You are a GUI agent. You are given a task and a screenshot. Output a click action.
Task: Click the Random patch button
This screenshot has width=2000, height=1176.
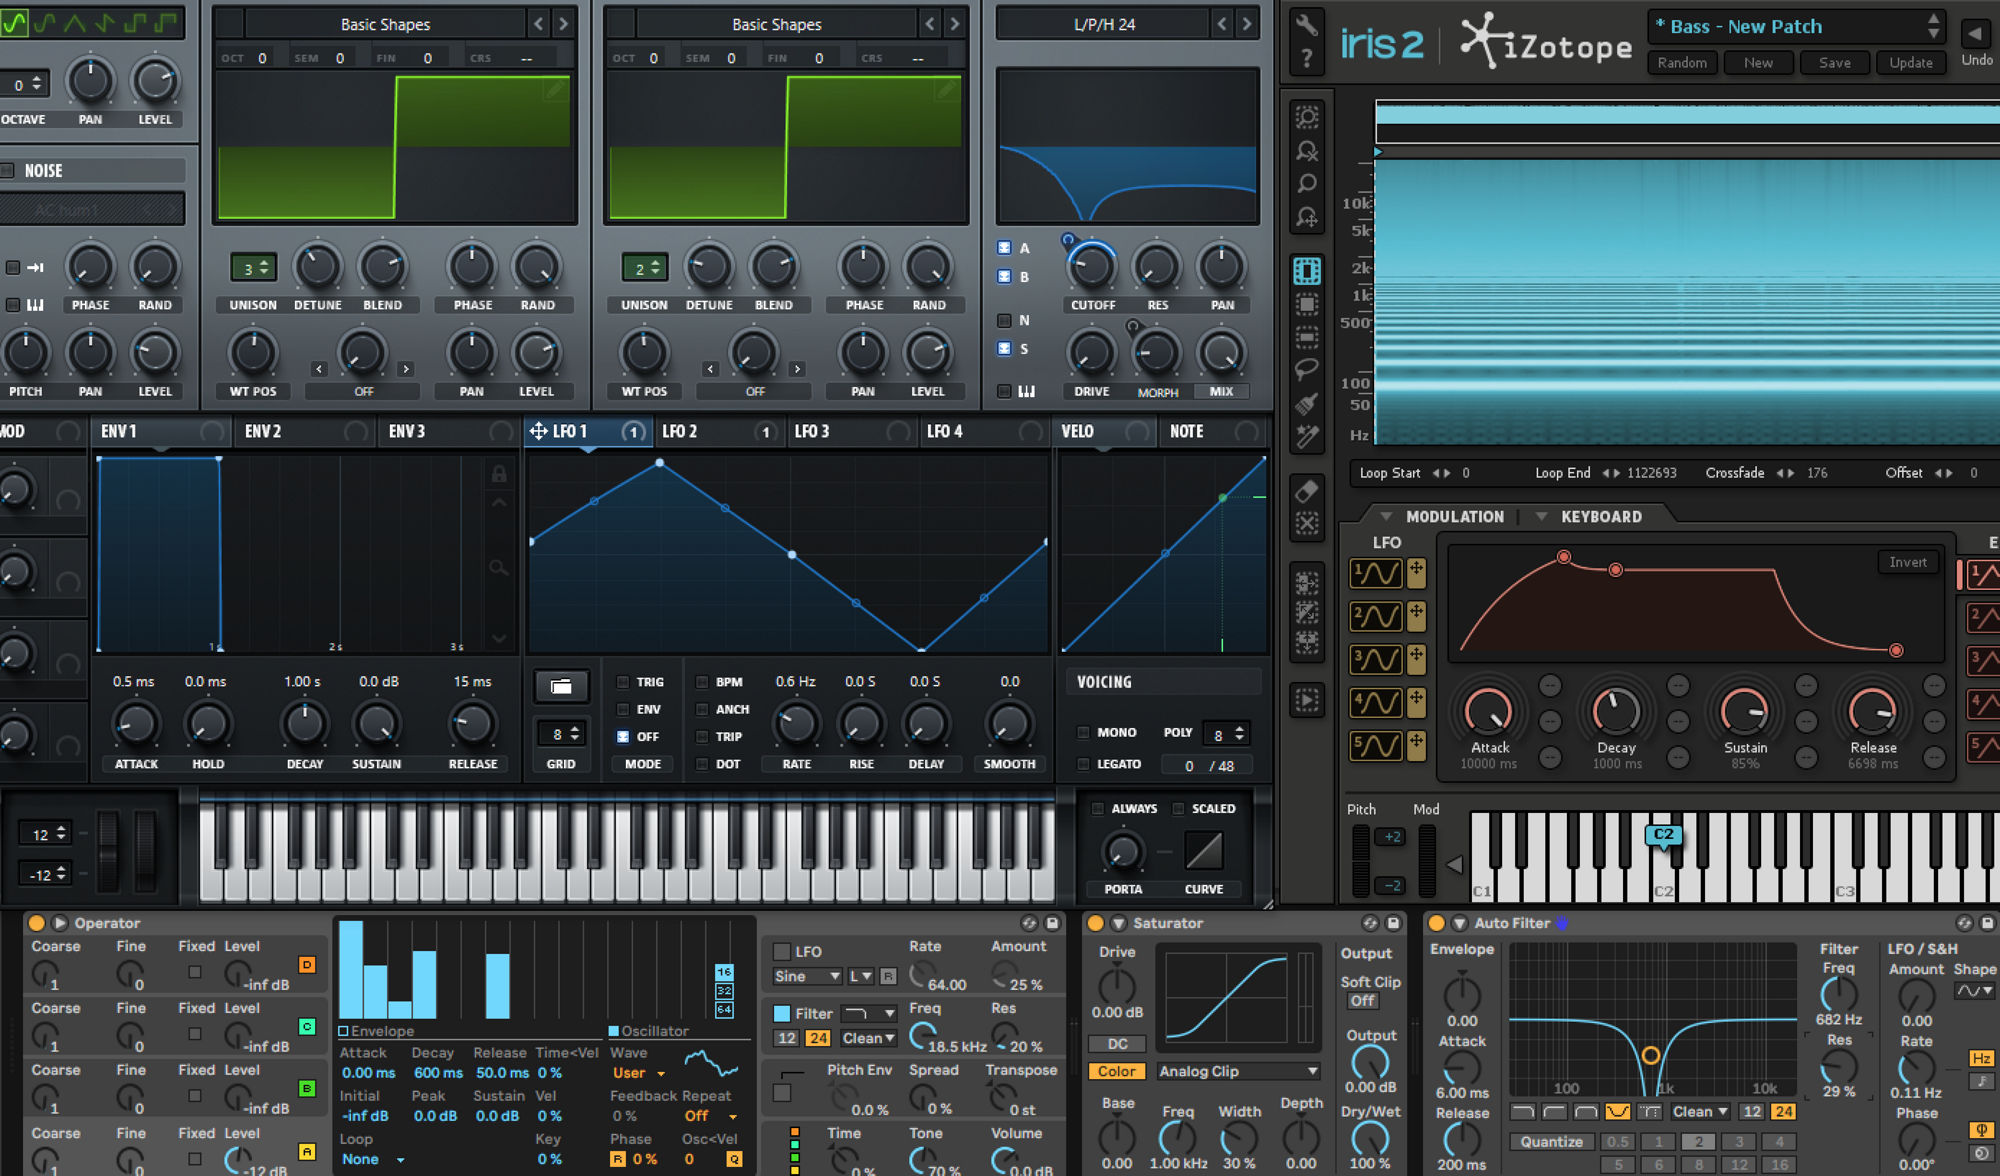(1682, 62)
